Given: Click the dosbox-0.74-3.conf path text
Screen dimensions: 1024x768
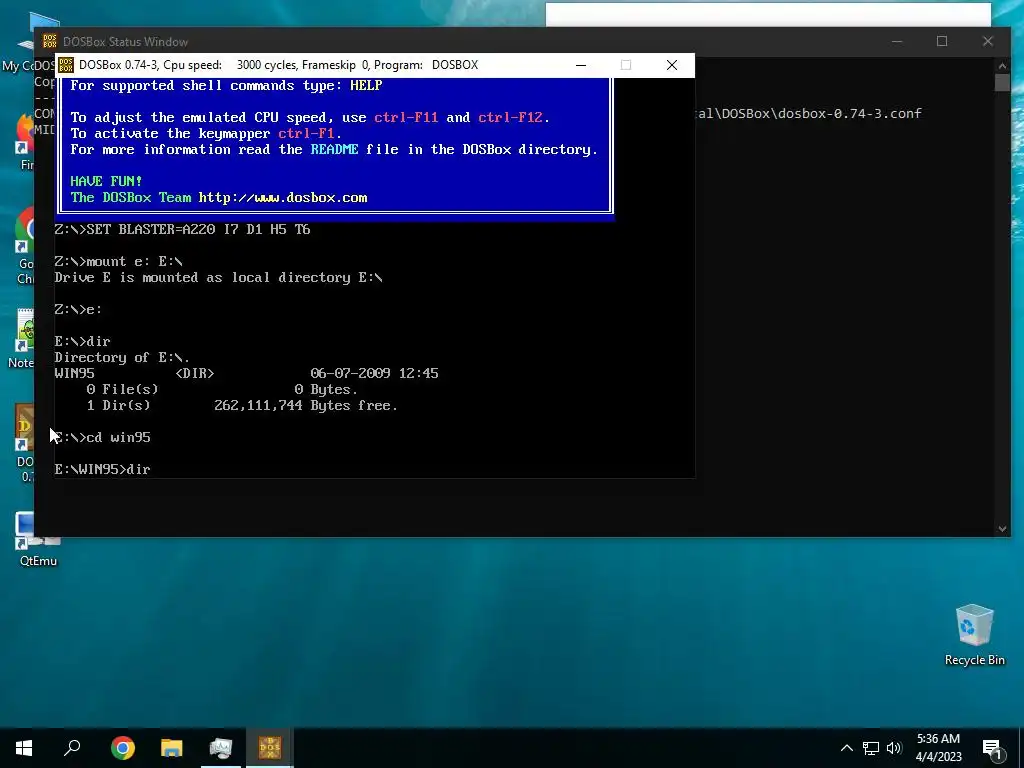Looking at the screenshot, I should pos(808,113).
